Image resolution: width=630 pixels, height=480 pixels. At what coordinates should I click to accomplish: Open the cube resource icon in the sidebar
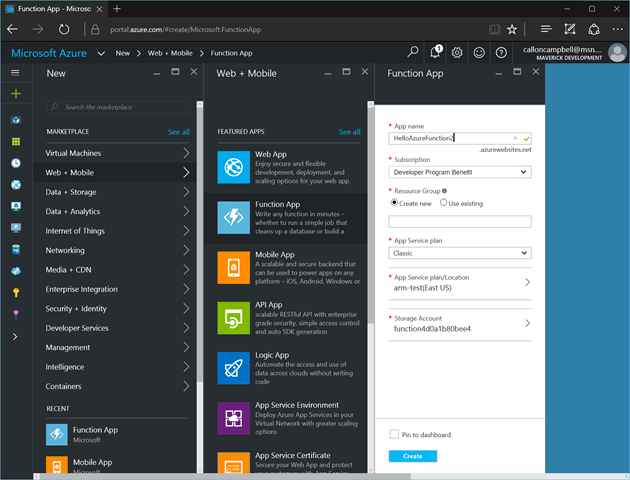pos(16,120)
